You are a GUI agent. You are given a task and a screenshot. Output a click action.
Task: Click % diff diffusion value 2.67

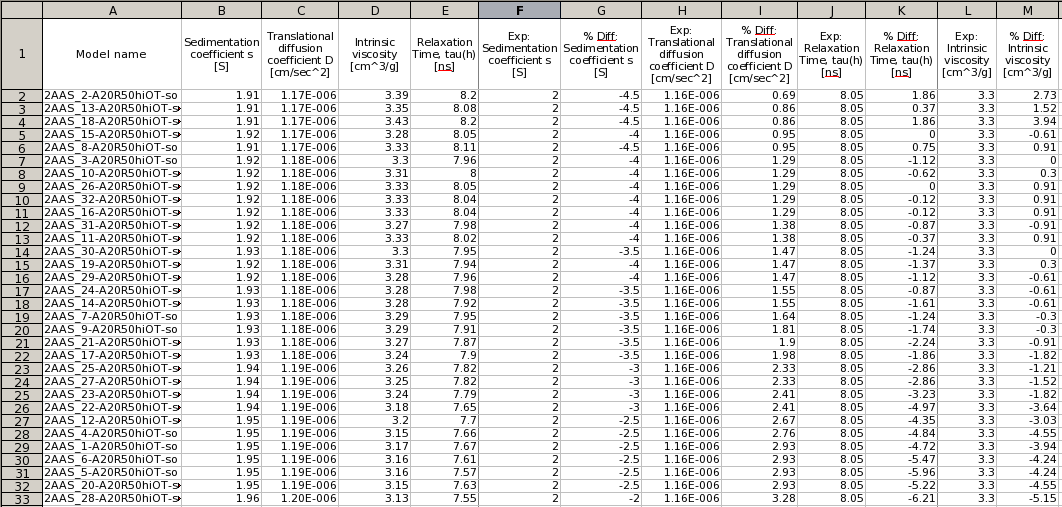click(759, 420)
